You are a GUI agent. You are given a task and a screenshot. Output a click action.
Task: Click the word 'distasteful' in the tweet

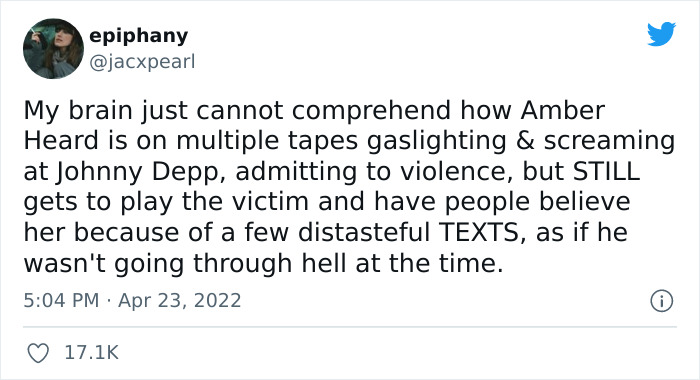click(x=364, y=233)
